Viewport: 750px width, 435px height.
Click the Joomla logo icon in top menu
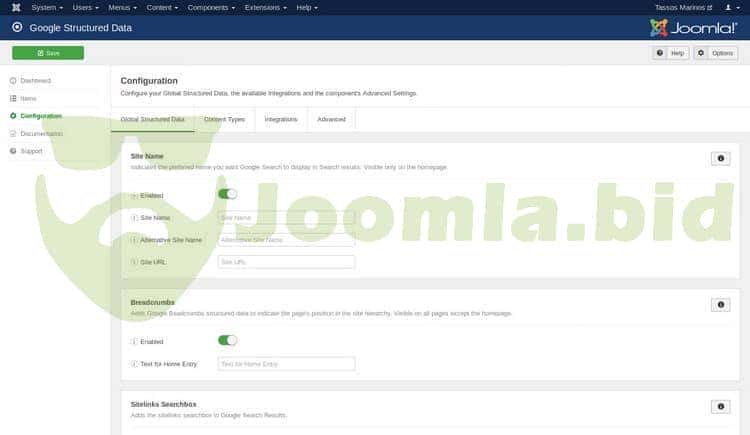coord(16,7)
